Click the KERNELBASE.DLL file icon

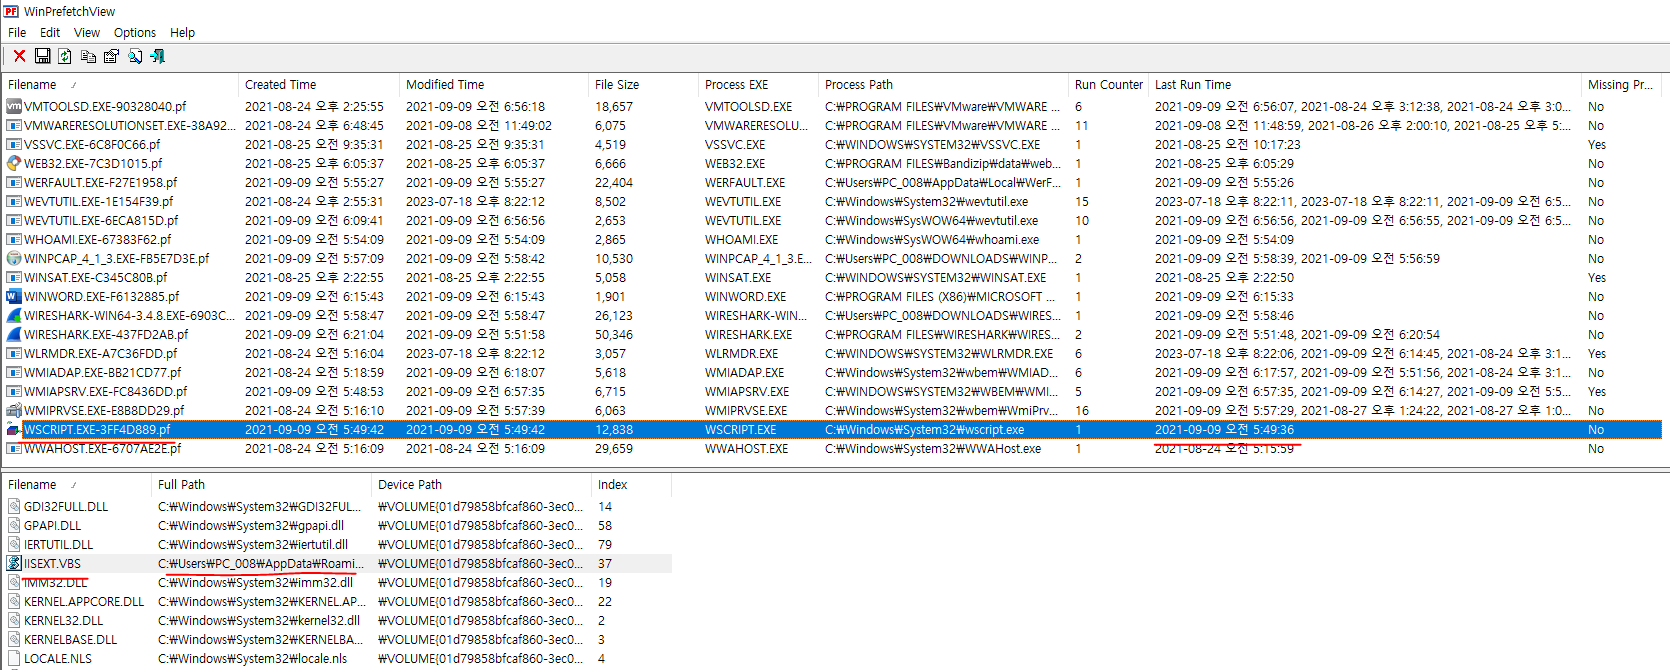[14, 640]
